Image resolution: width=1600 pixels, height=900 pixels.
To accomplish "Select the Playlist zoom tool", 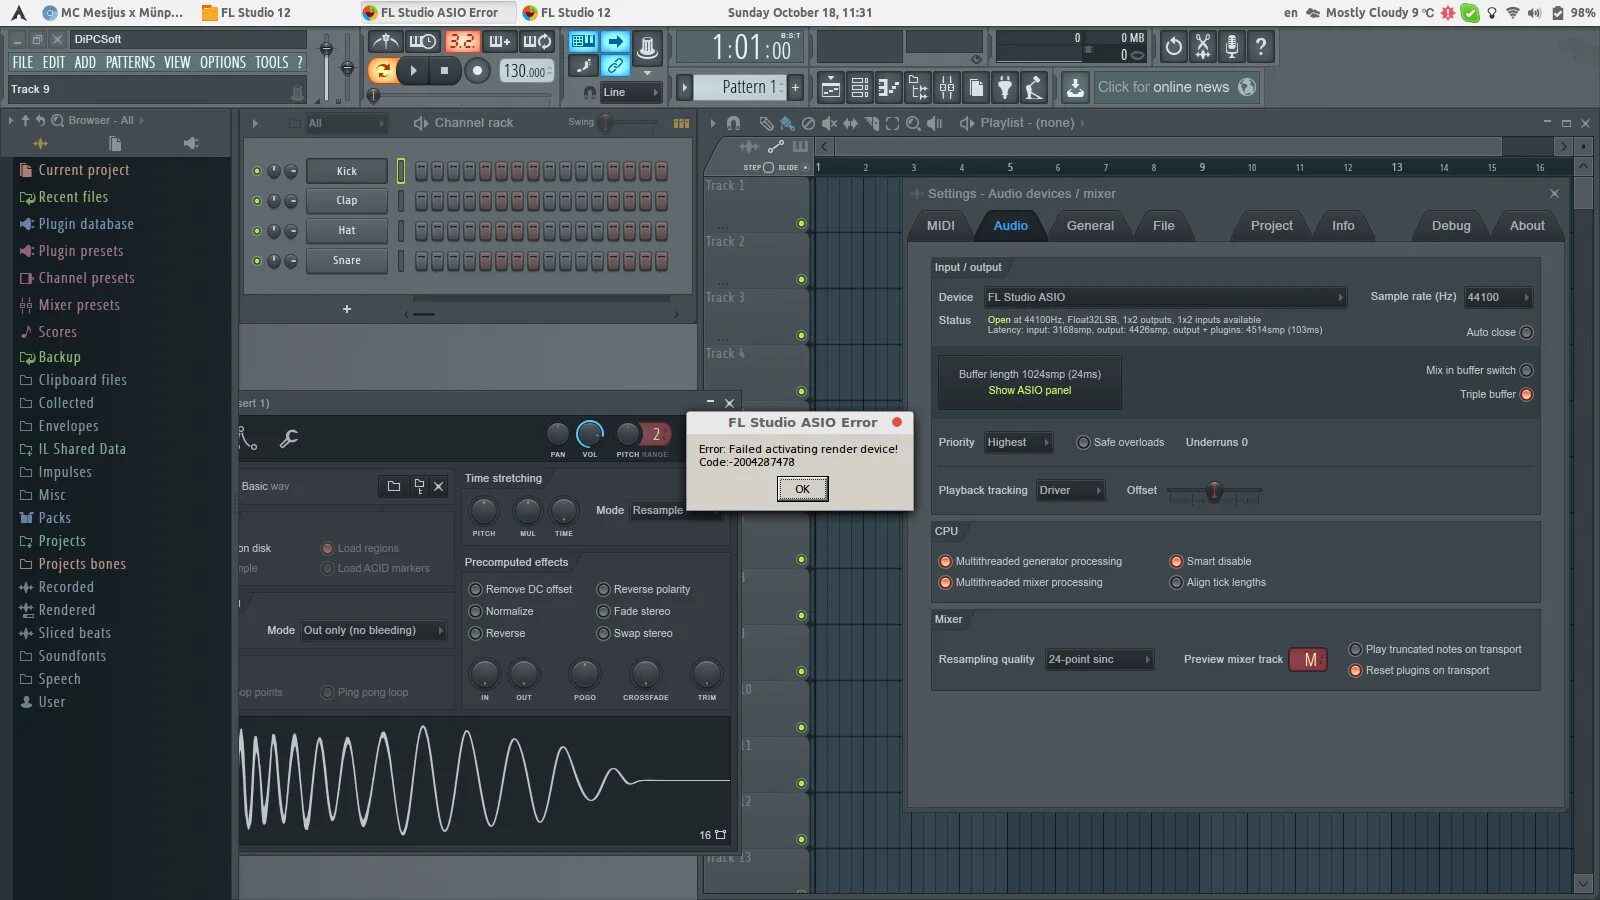I will point(913,123).
